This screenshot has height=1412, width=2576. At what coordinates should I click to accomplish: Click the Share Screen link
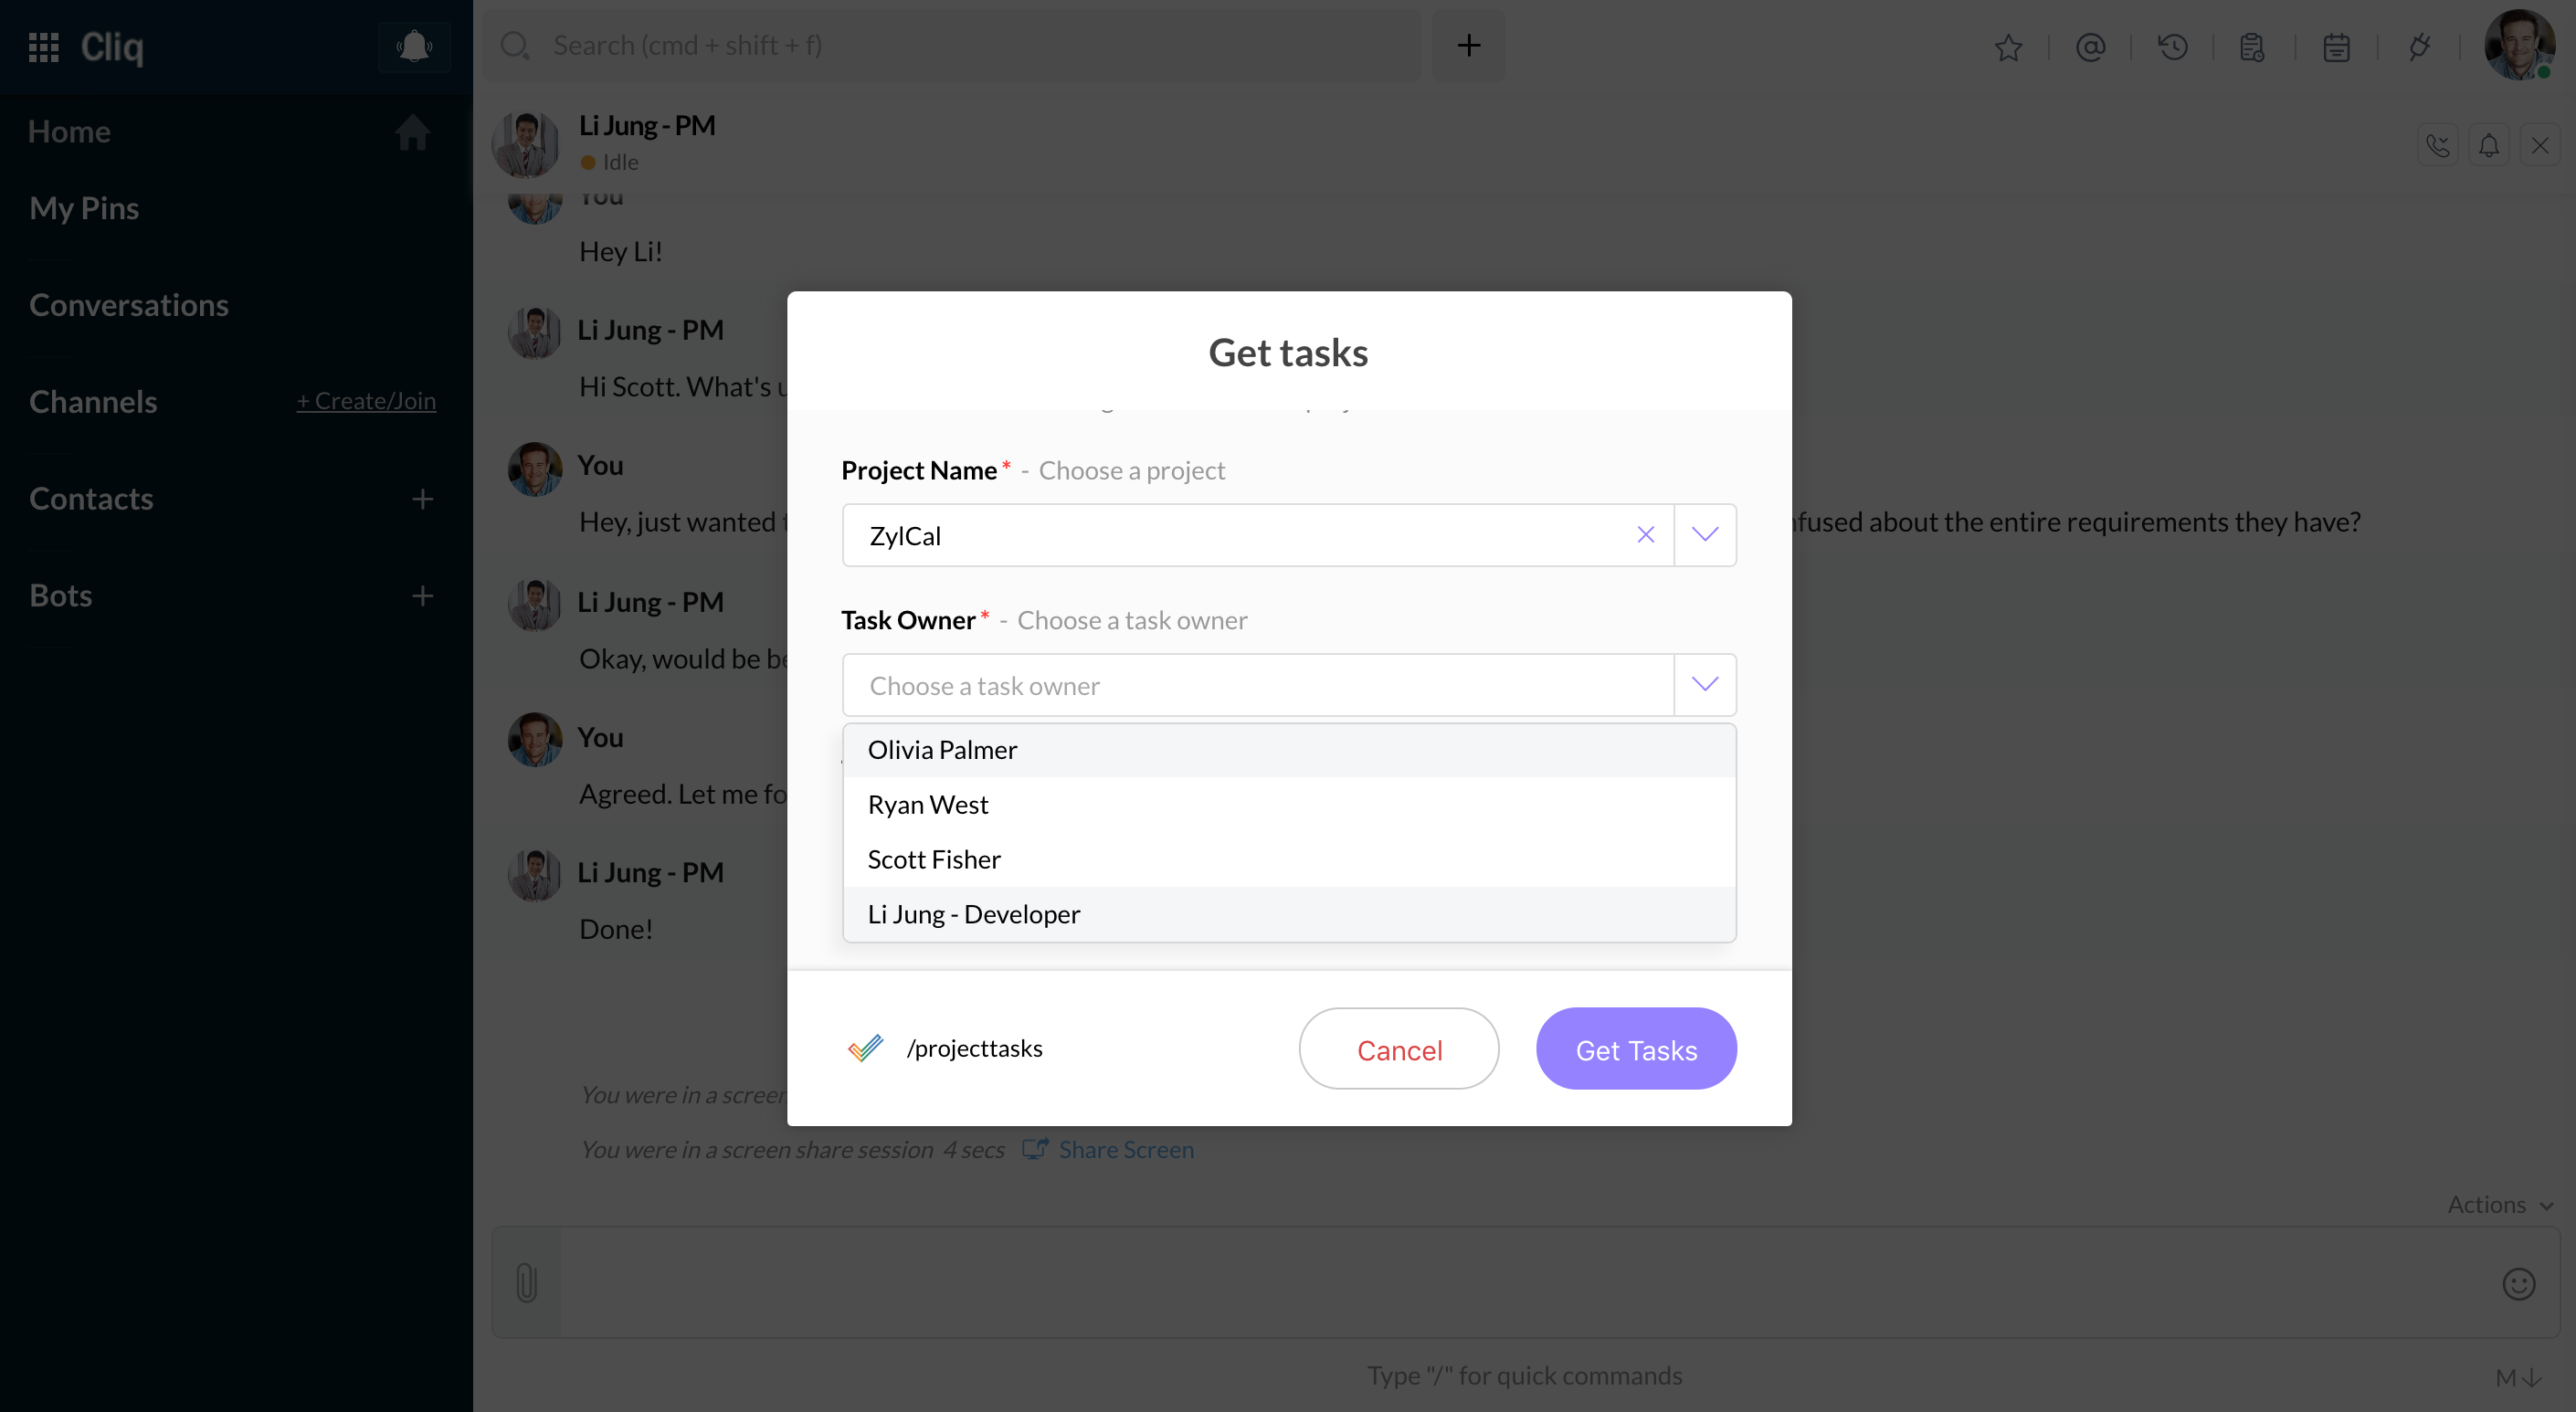pos(1126,1150)
